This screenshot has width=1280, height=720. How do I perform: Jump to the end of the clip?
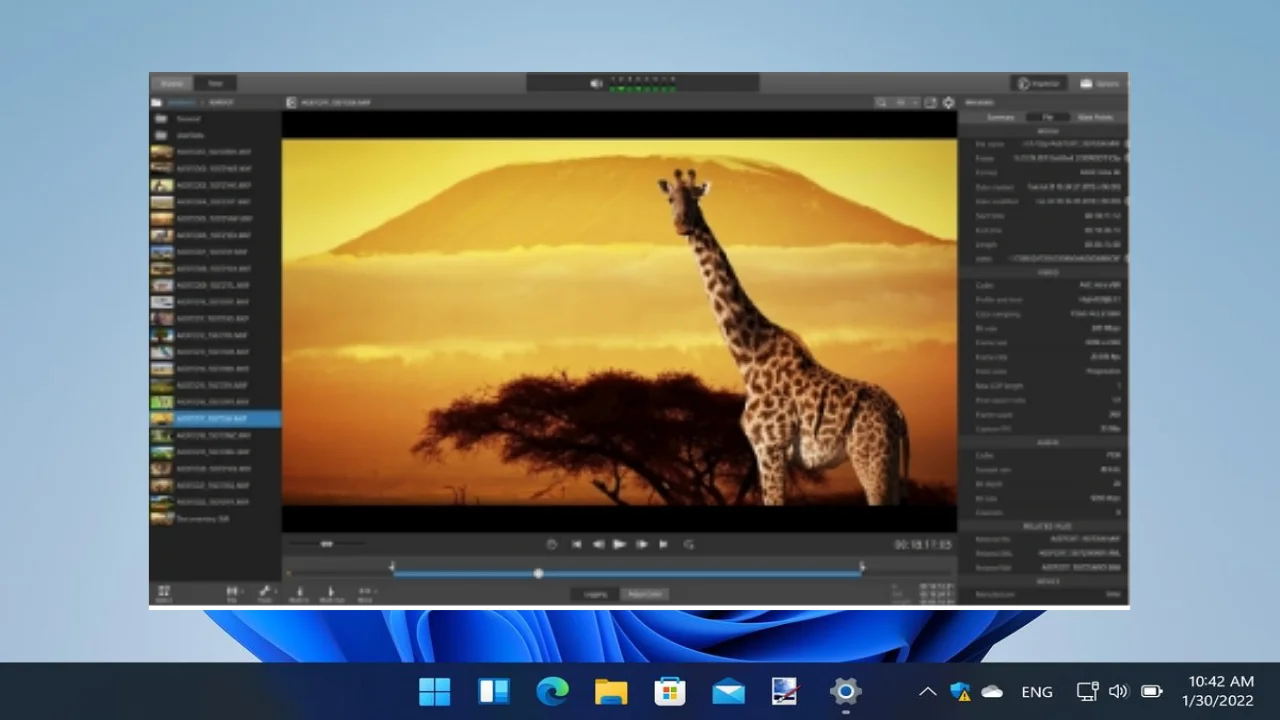[x=663, y=544]
